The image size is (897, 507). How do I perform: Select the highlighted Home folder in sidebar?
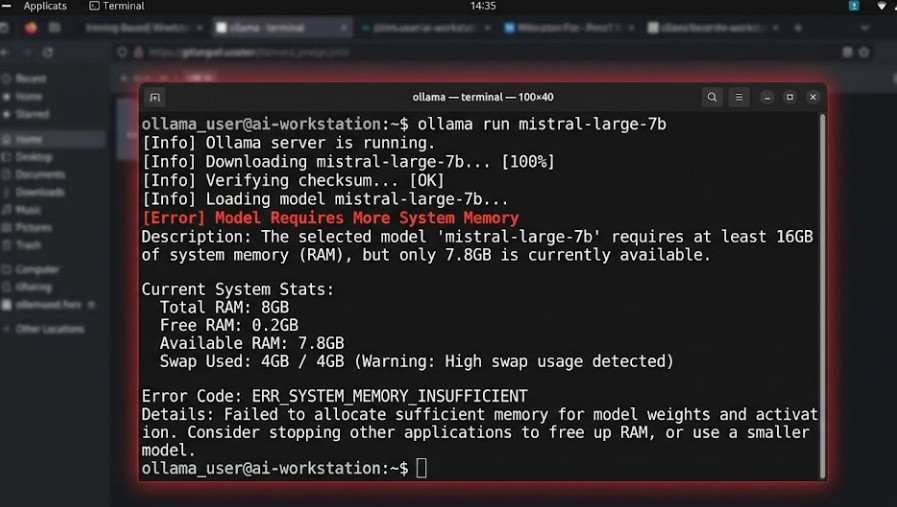click(x=53, y=139)
